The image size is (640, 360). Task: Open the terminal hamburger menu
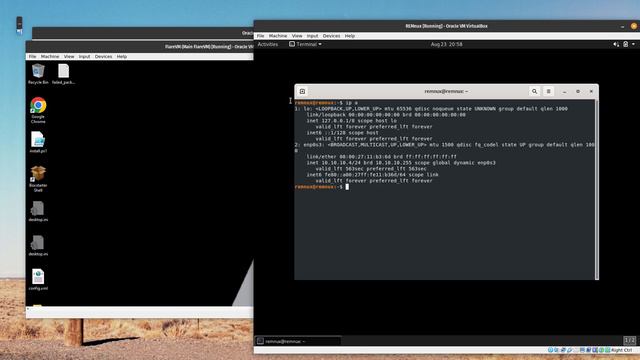point(549,91)
